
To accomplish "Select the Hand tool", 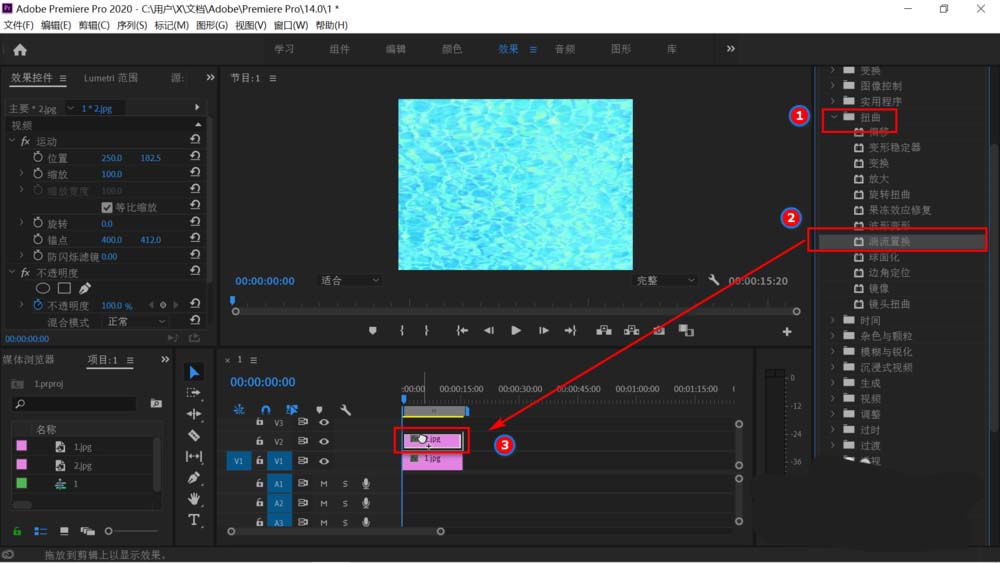I will [x=194, y=499].
